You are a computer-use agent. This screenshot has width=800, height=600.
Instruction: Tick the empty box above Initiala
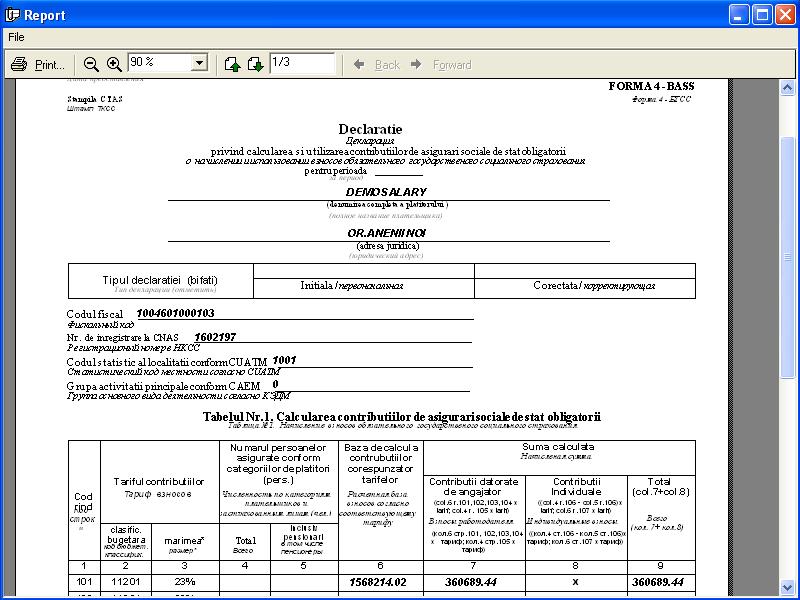pyautogui.click(x=363, y=270)
